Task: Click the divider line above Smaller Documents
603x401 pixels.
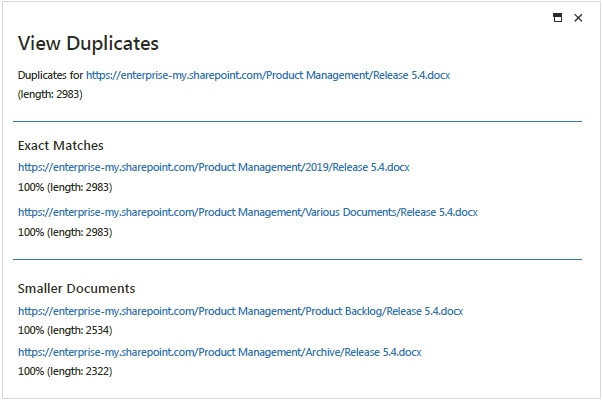Action: point(297,259)
